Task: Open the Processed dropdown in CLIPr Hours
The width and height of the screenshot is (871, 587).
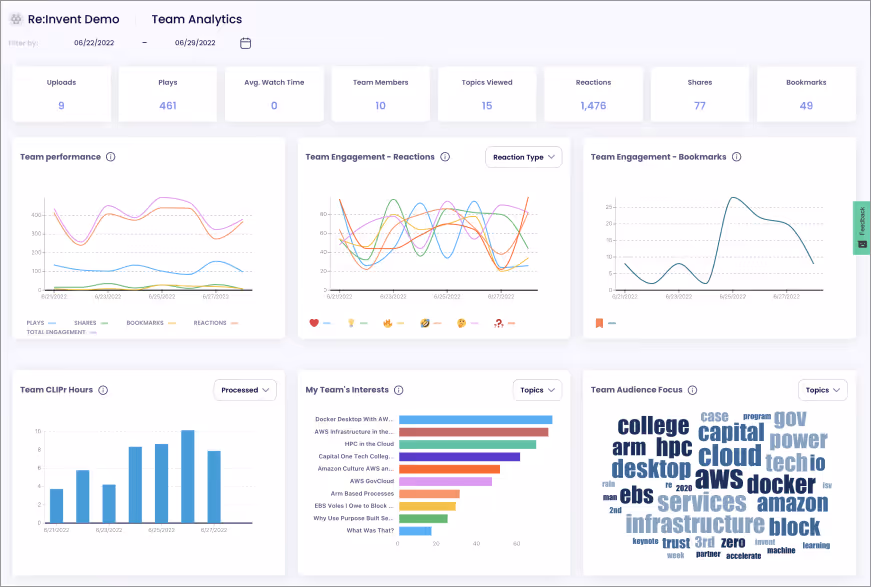Action: click(x=245, y=390)
